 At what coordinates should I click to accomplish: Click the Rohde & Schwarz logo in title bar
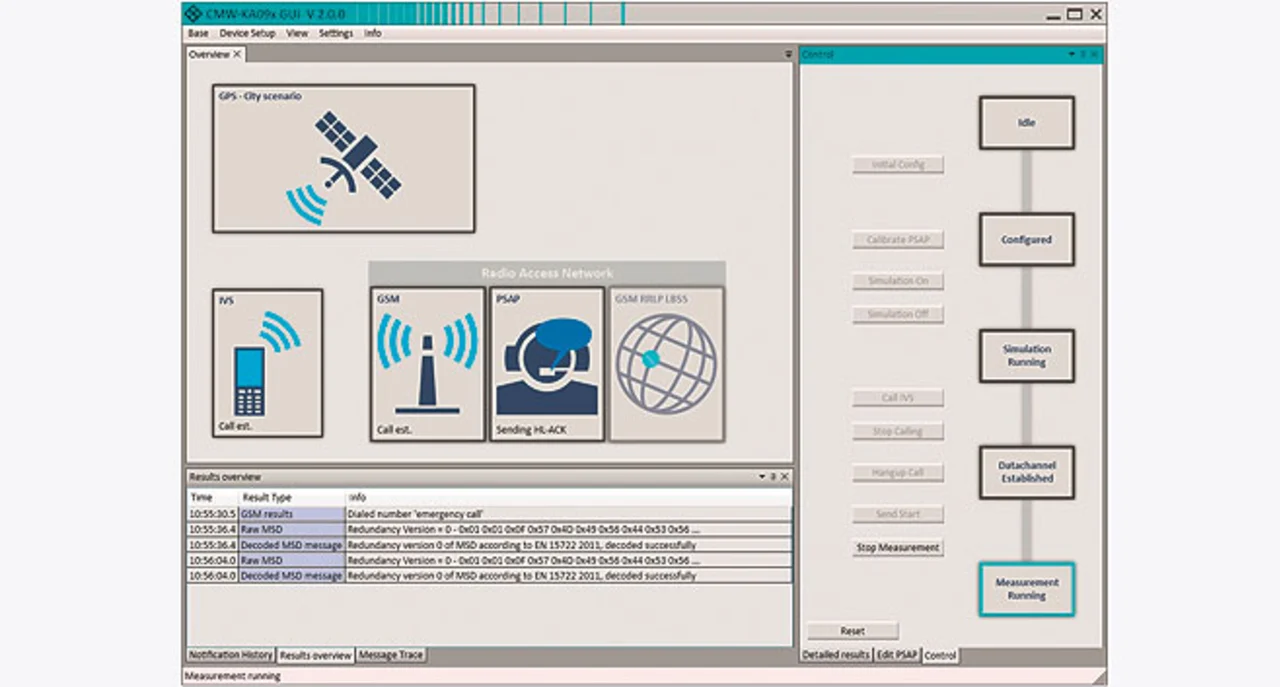193,14
